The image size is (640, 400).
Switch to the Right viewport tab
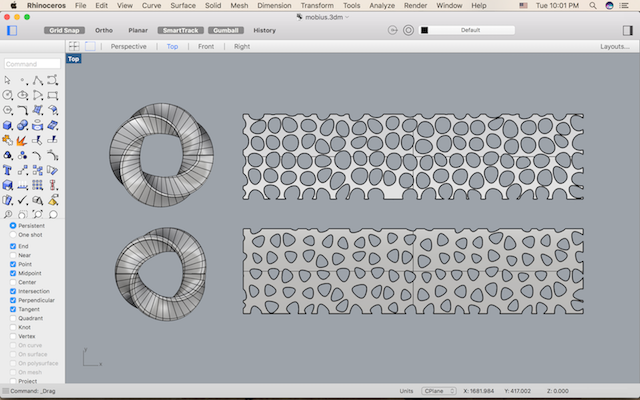pos(242,47)
